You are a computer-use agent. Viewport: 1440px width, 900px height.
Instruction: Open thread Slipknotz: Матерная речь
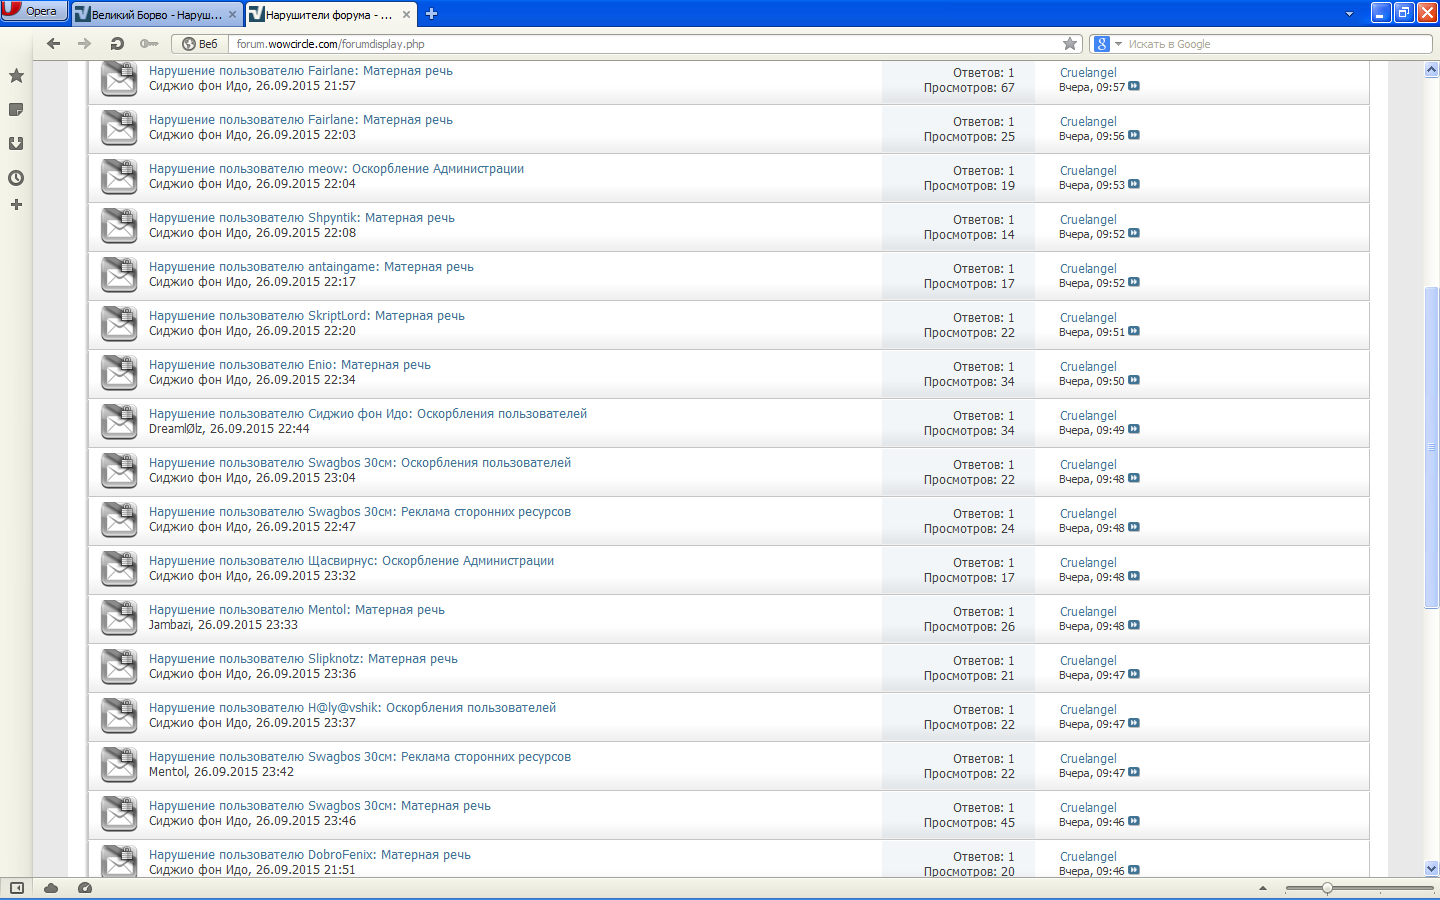303,659
